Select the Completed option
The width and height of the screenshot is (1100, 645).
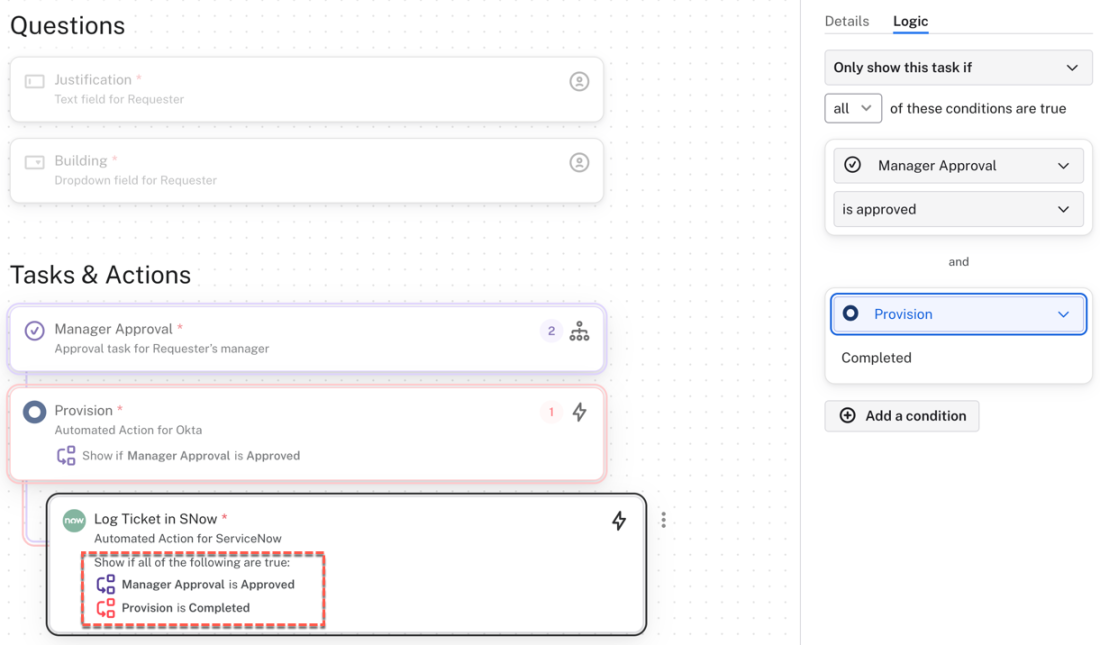pos(877,358)
